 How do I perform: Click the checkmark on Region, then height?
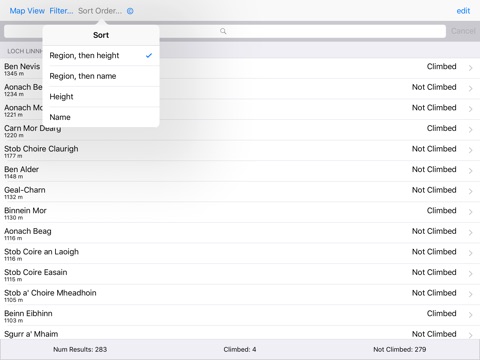[149, 55]
